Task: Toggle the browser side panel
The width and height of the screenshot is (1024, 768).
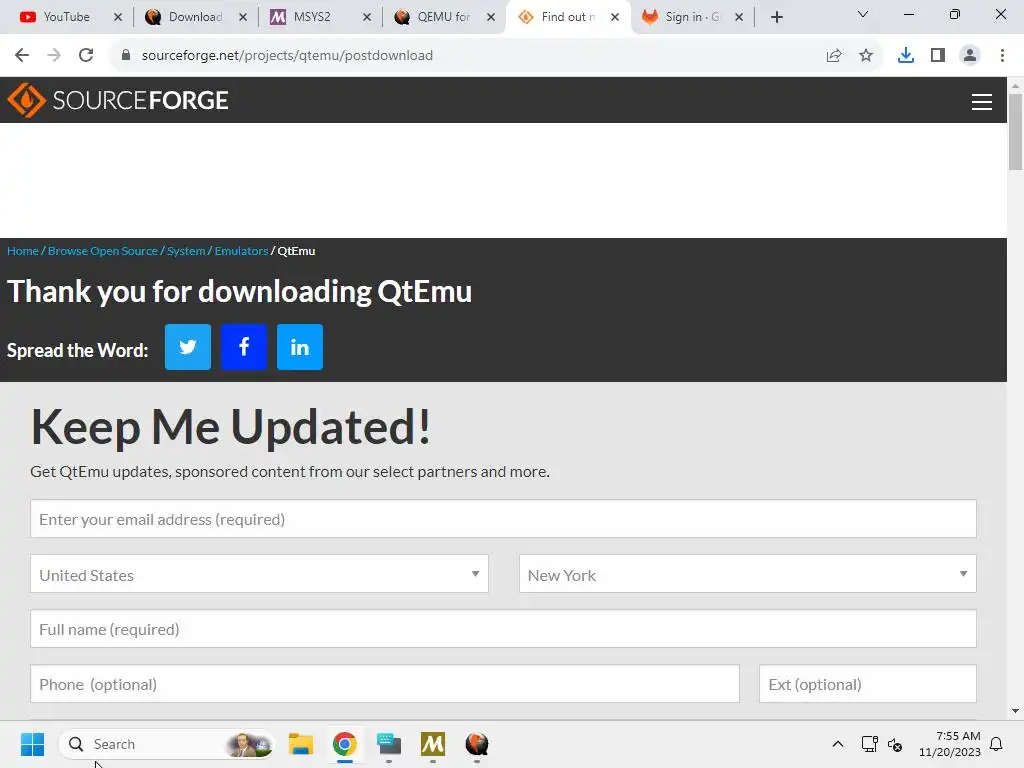Action: click(x=938, y=56)
